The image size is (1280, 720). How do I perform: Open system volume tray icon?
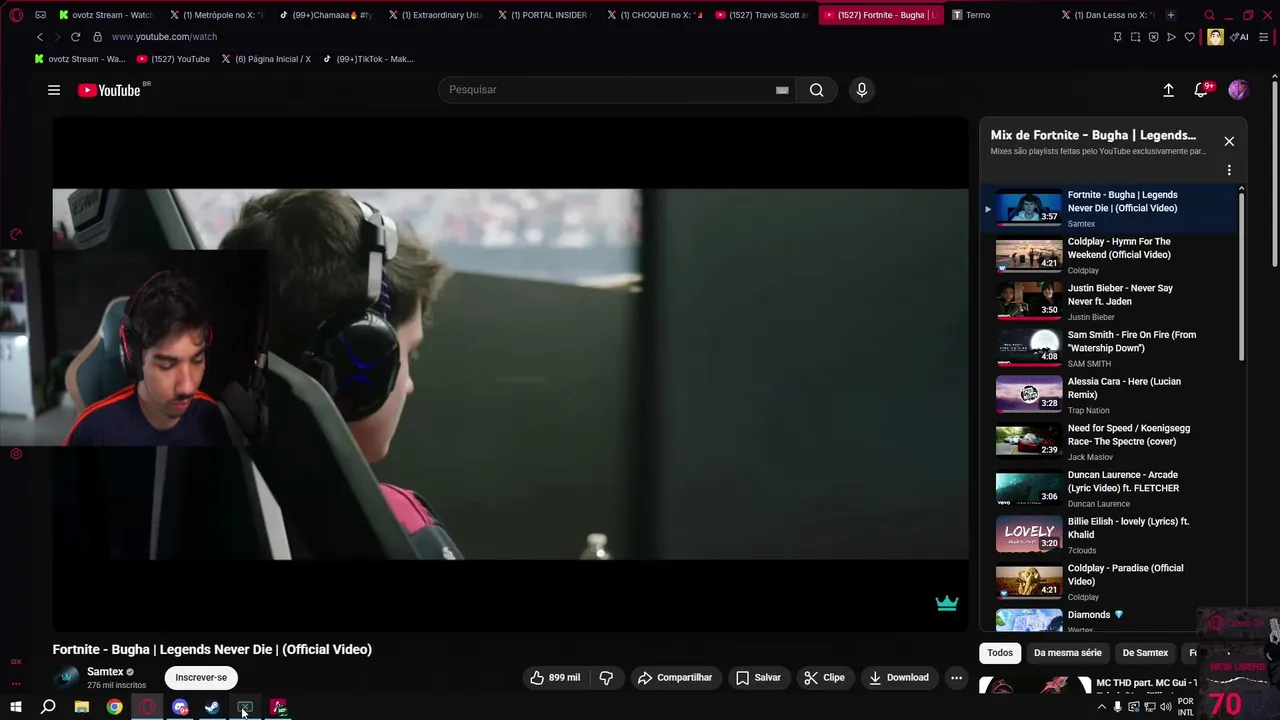[x=1166, y=707]
